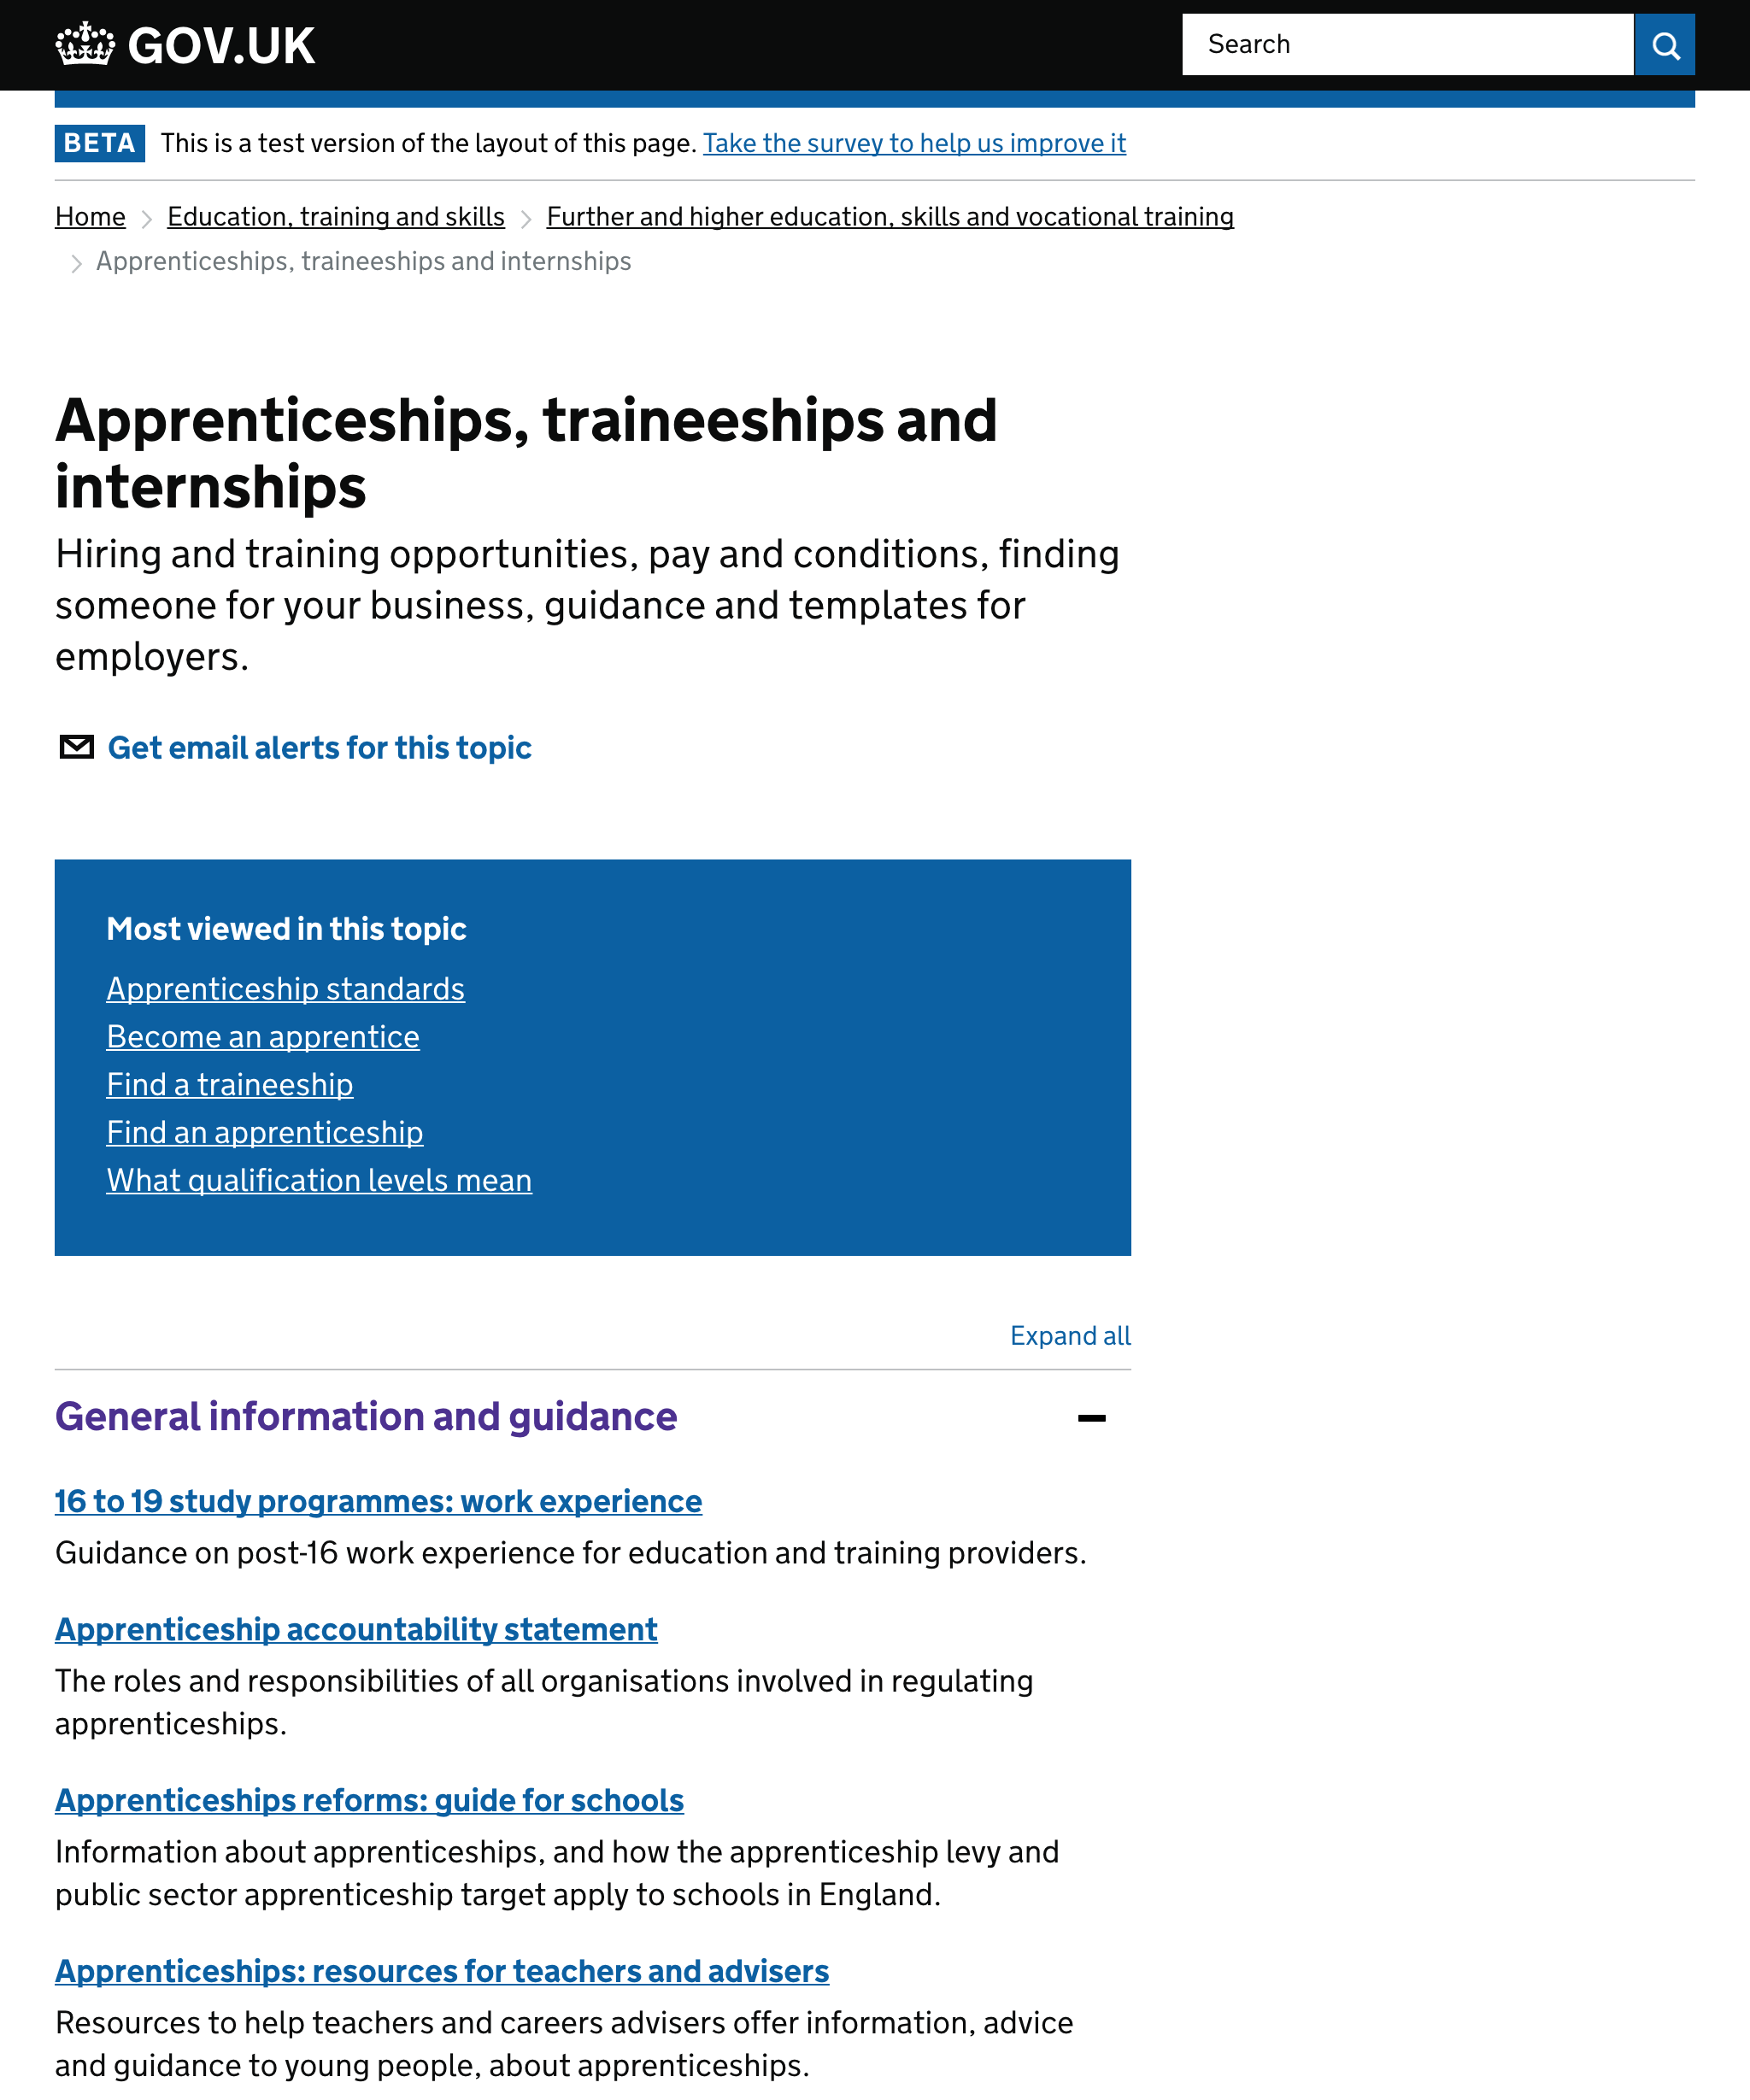Click the Search input field
Image resolution: width=1750 pixels, height=2100 pixels.
pos(1408,44)
